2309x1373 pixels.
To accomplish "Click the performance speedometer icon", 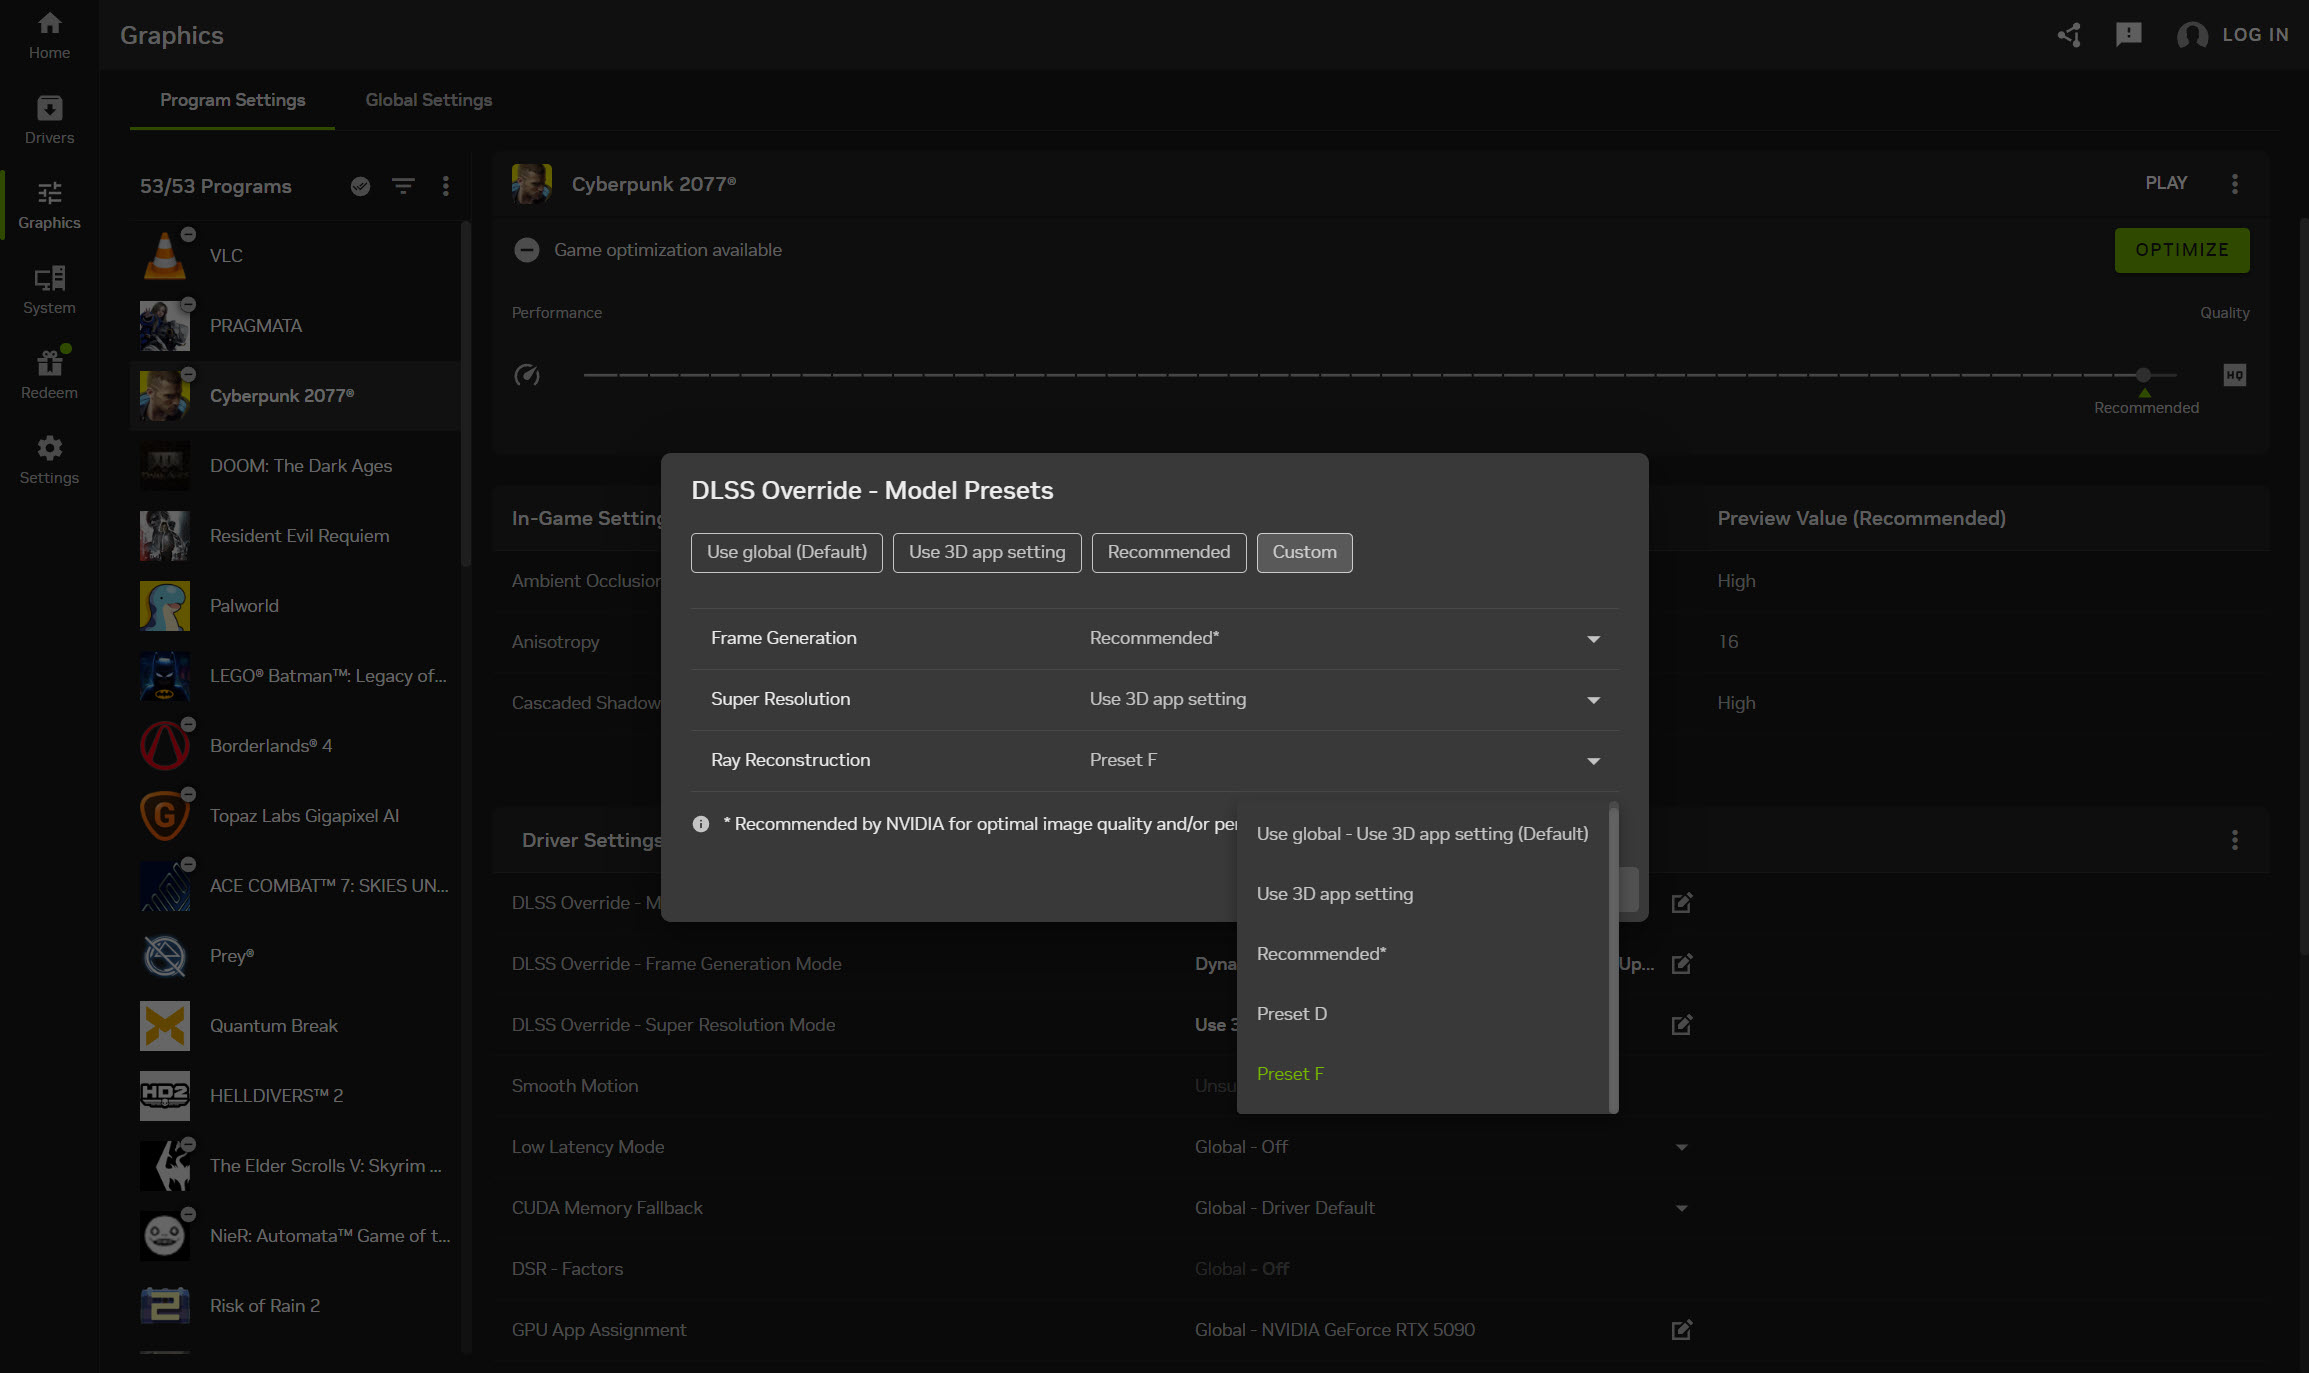I will click(x=527, y=375).
